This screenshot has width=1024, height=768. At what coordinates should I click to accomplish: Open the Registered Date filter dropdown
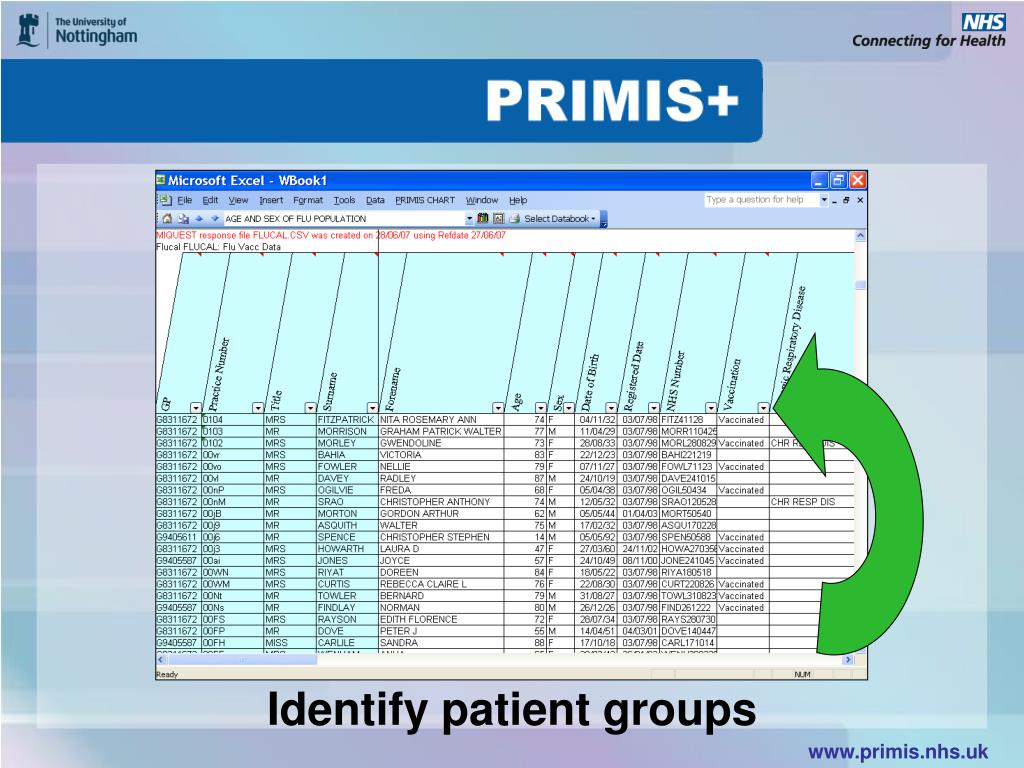pyautogui.click(x=654, y=408)
